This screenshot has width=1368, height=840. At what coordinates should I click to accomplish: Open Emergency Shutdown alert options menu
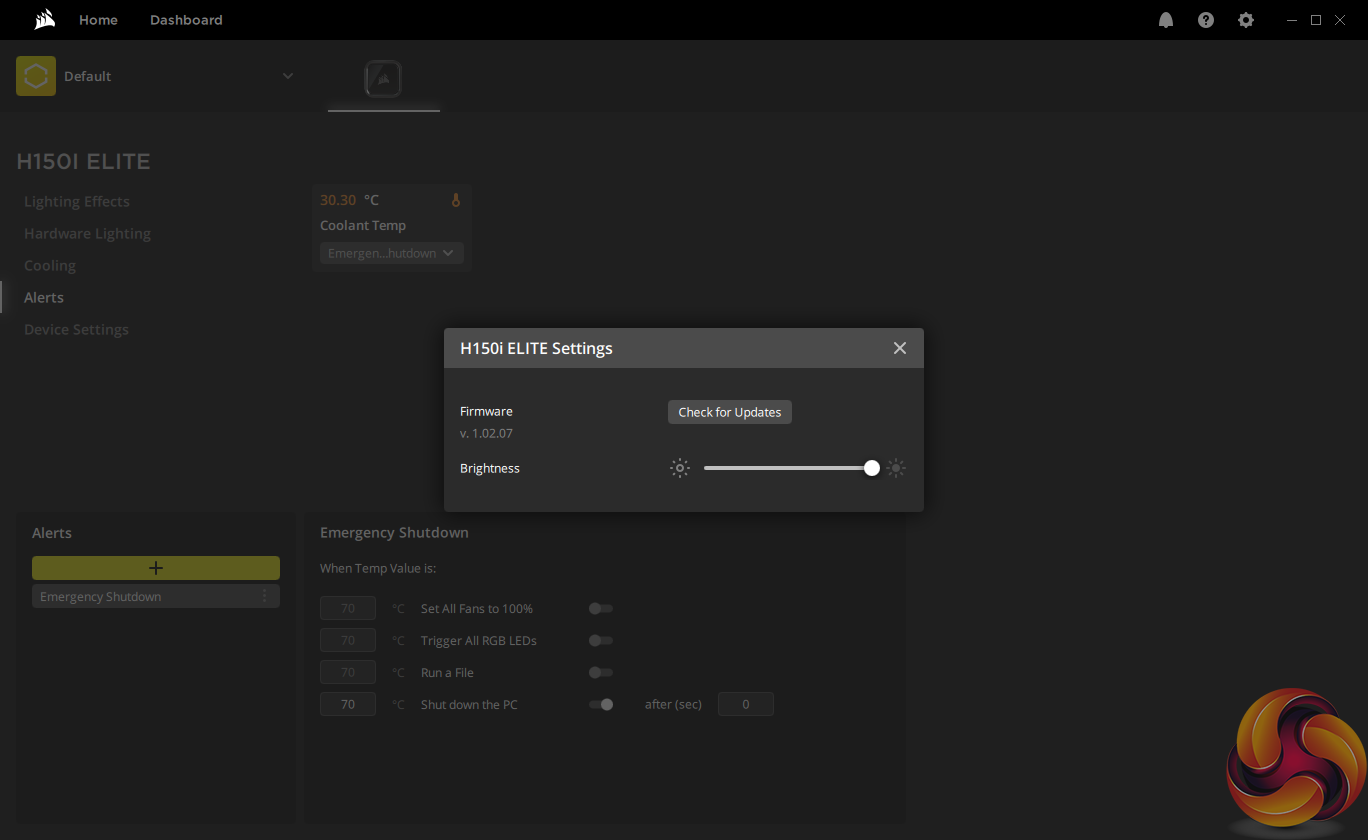265,596
